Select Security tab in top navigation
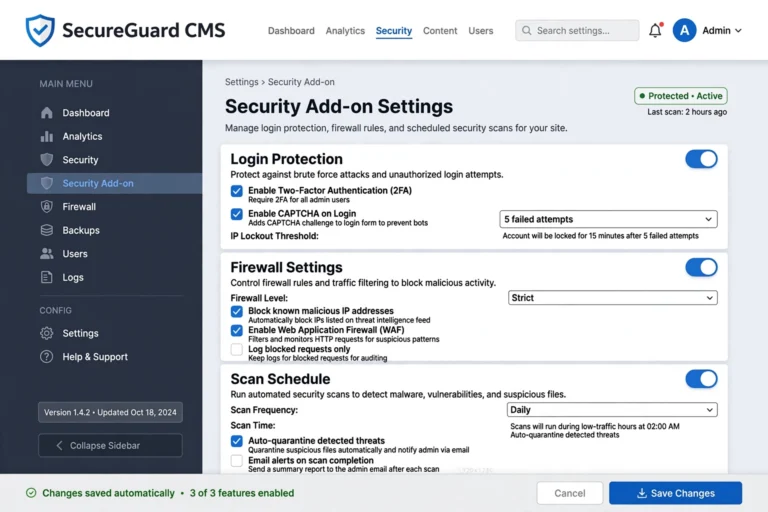Image resolution: width=768 pixels, height=512 pixels. click(394, 30)
